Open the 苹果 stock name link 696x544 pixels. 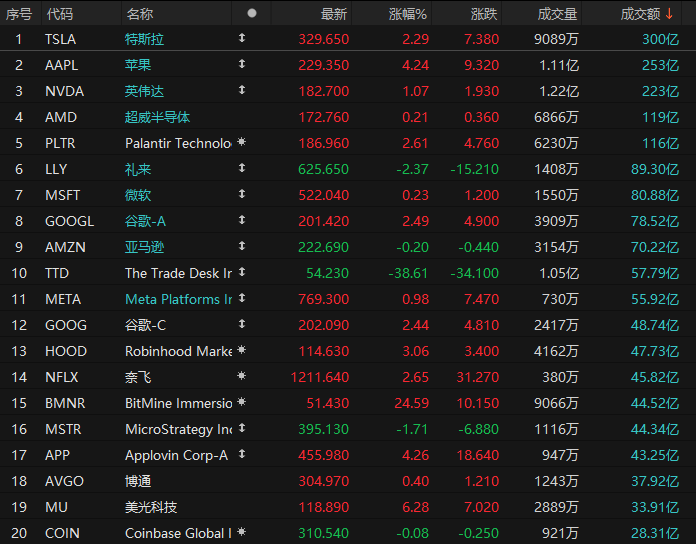pyautogui.click(x=138, y=65)
